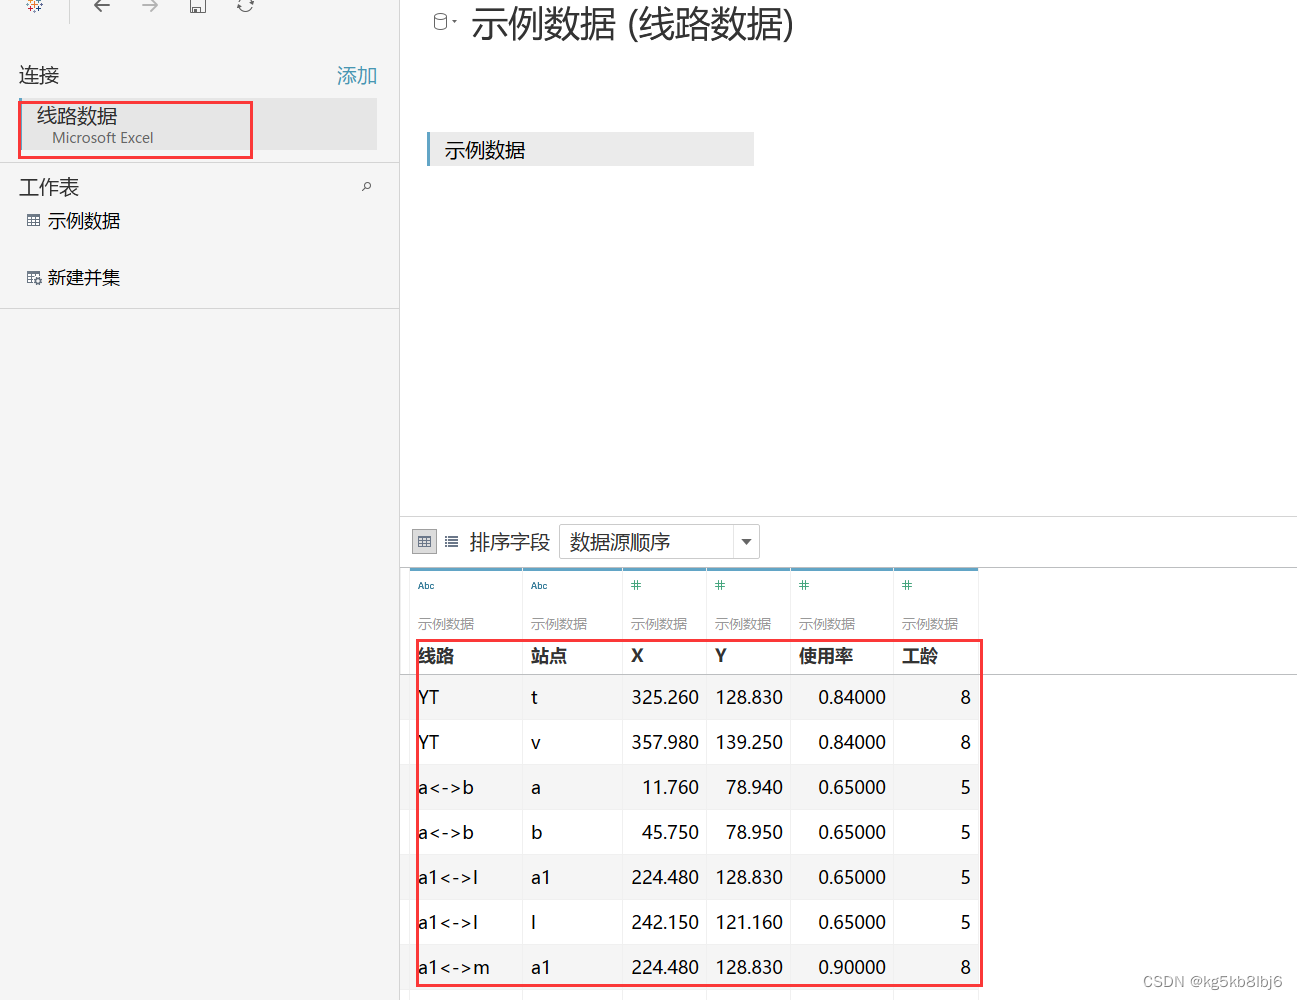This screenshot has width=1297, height=1000.
Task: Click the 站点 column header
Action: point(549,656)
